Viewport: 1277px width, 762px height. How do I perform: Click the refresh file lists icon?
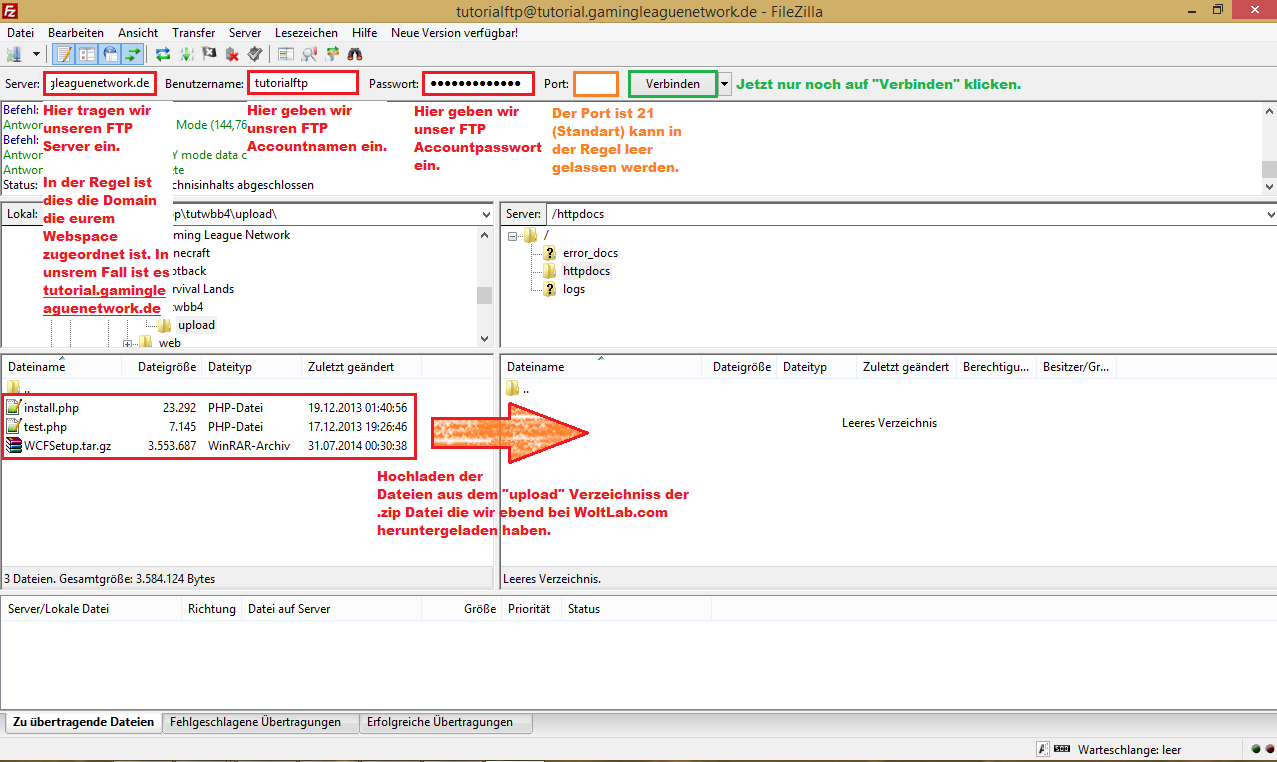click(x=163, y=54)
